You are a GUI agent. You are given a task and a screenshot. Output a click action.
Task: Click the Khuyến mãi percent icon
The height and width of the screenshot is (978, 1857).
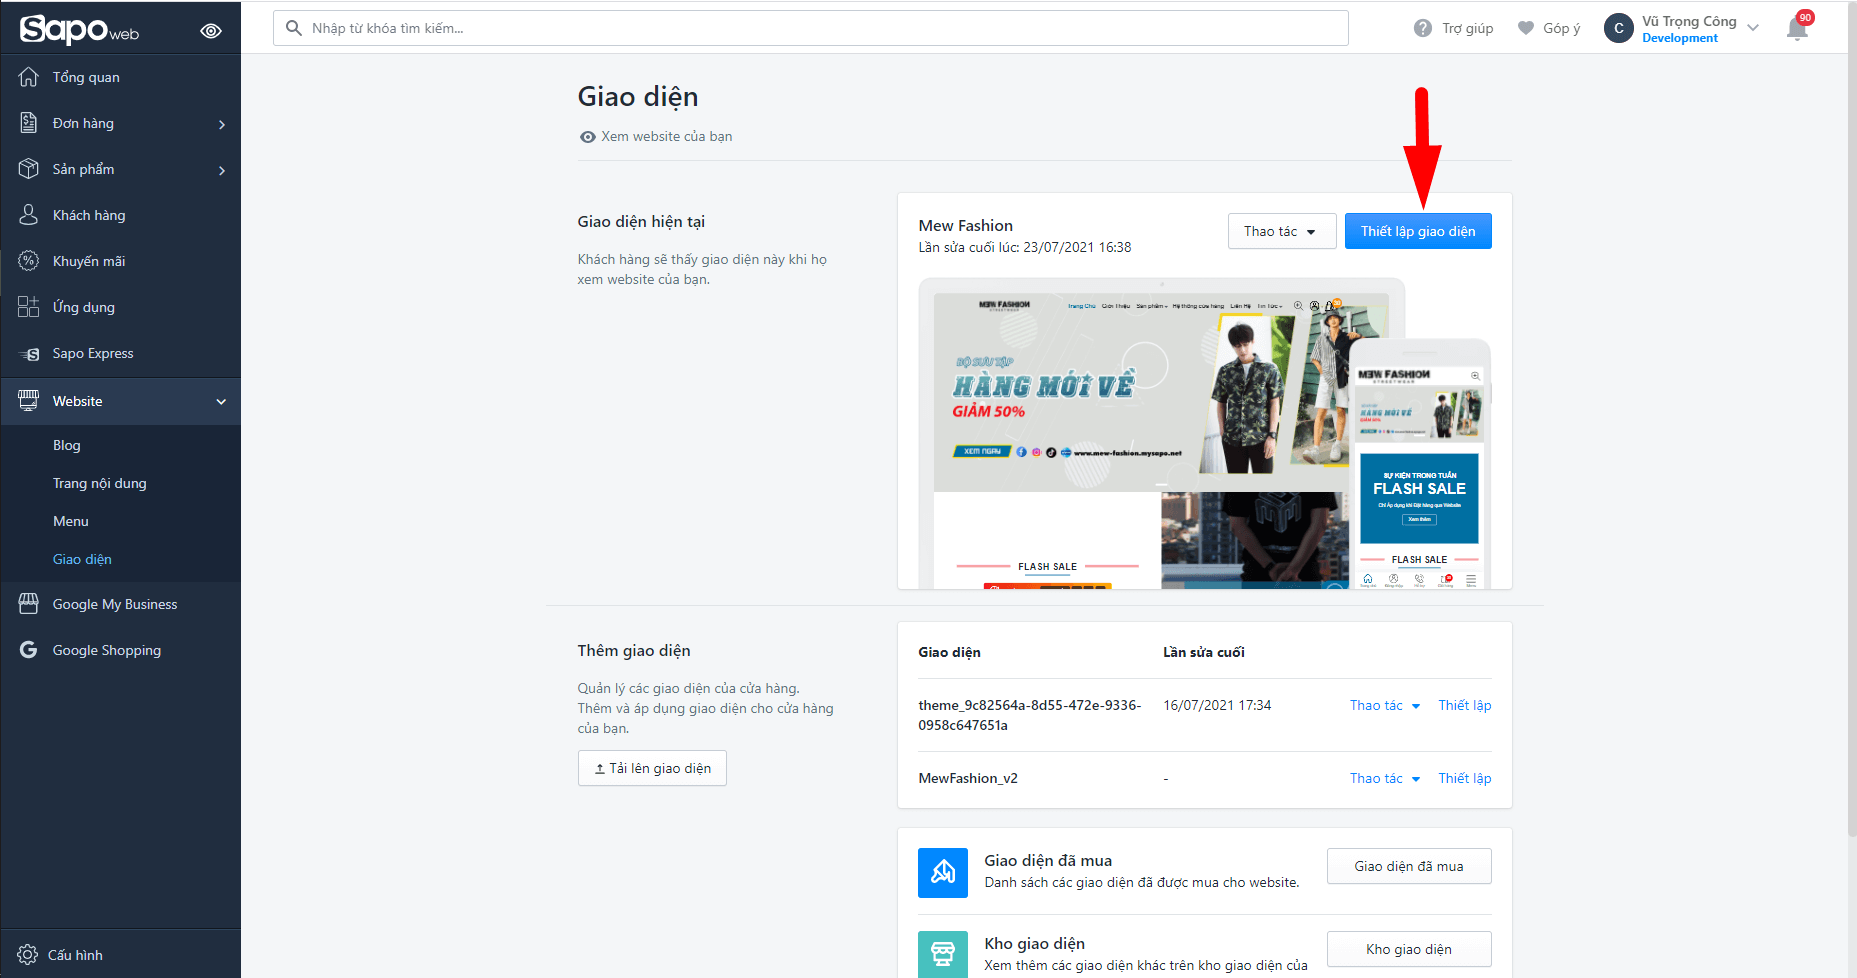(29, 261)
